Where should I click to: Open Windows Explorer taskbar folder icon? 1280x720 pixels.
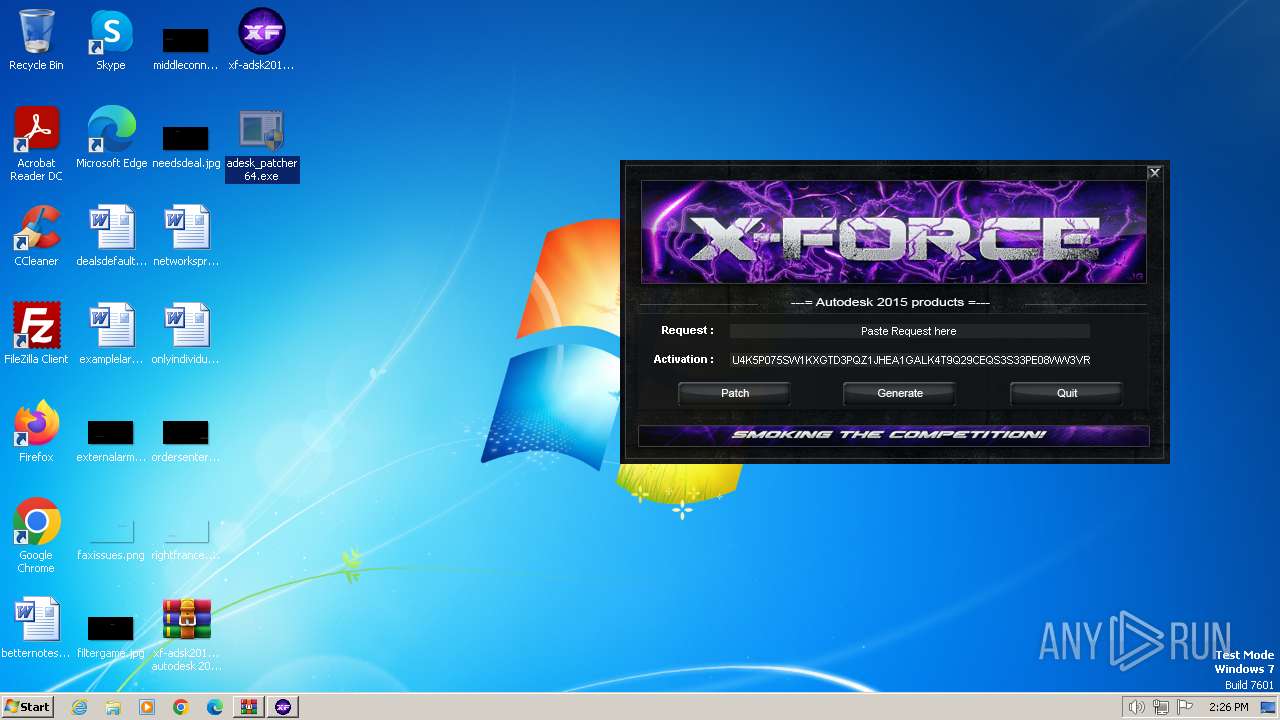(x=113, y=707)
